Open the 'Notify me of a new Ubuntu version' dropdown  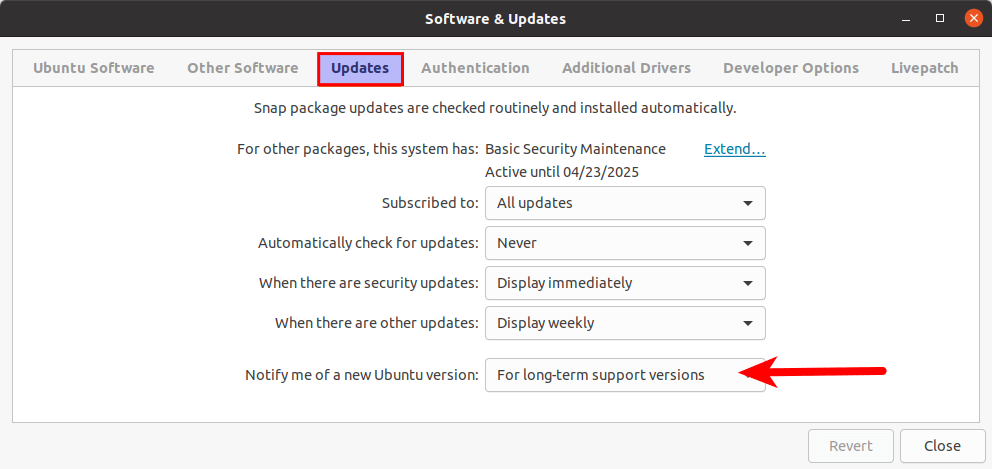pos(625,375)
